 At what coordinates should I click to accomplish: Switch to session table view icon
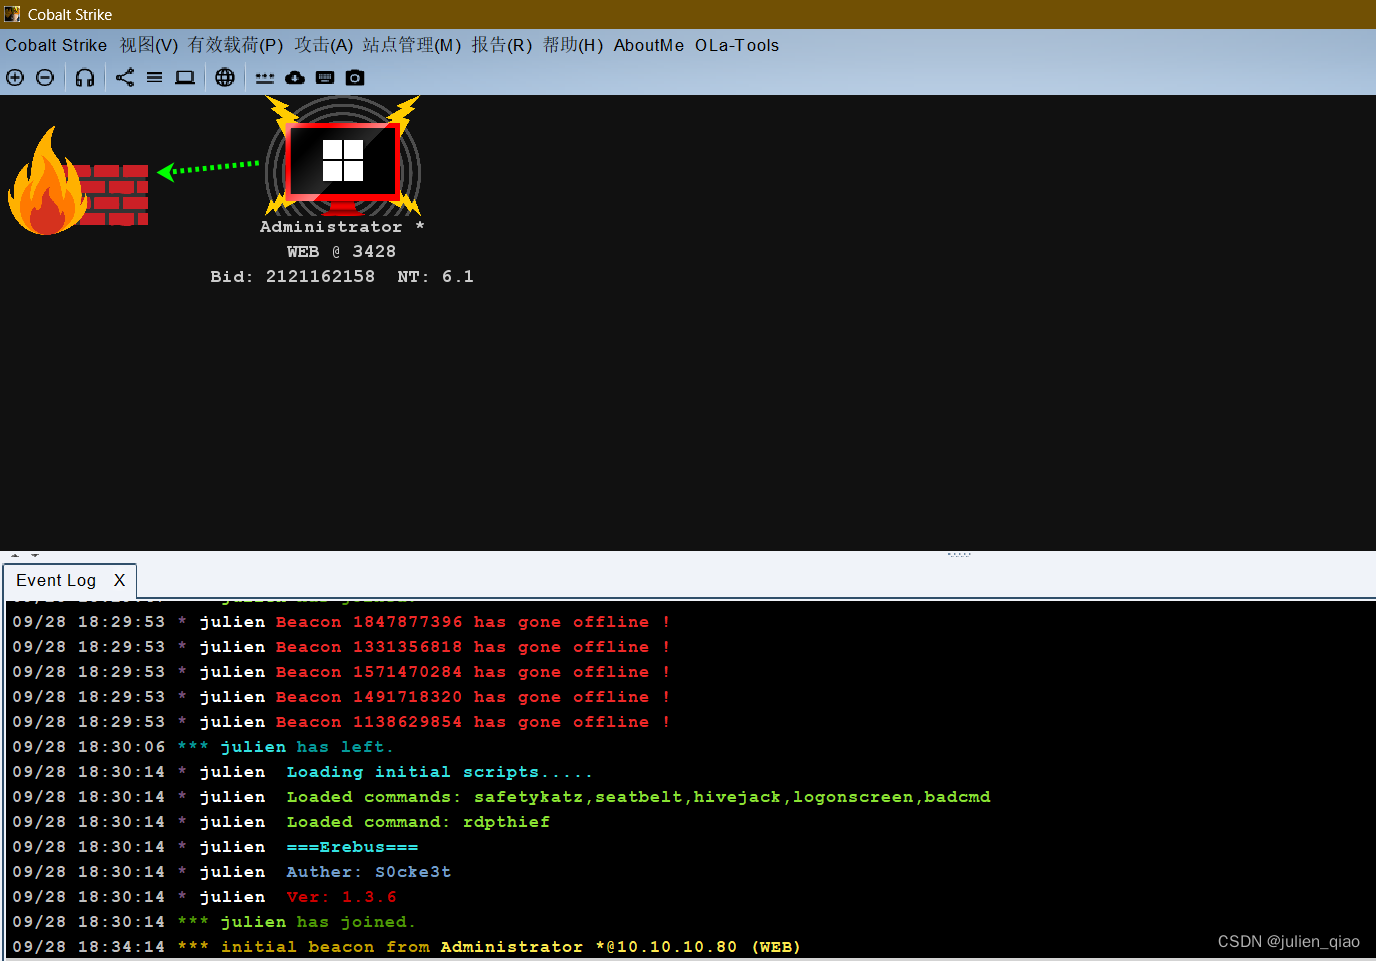[x=154, y=77]
